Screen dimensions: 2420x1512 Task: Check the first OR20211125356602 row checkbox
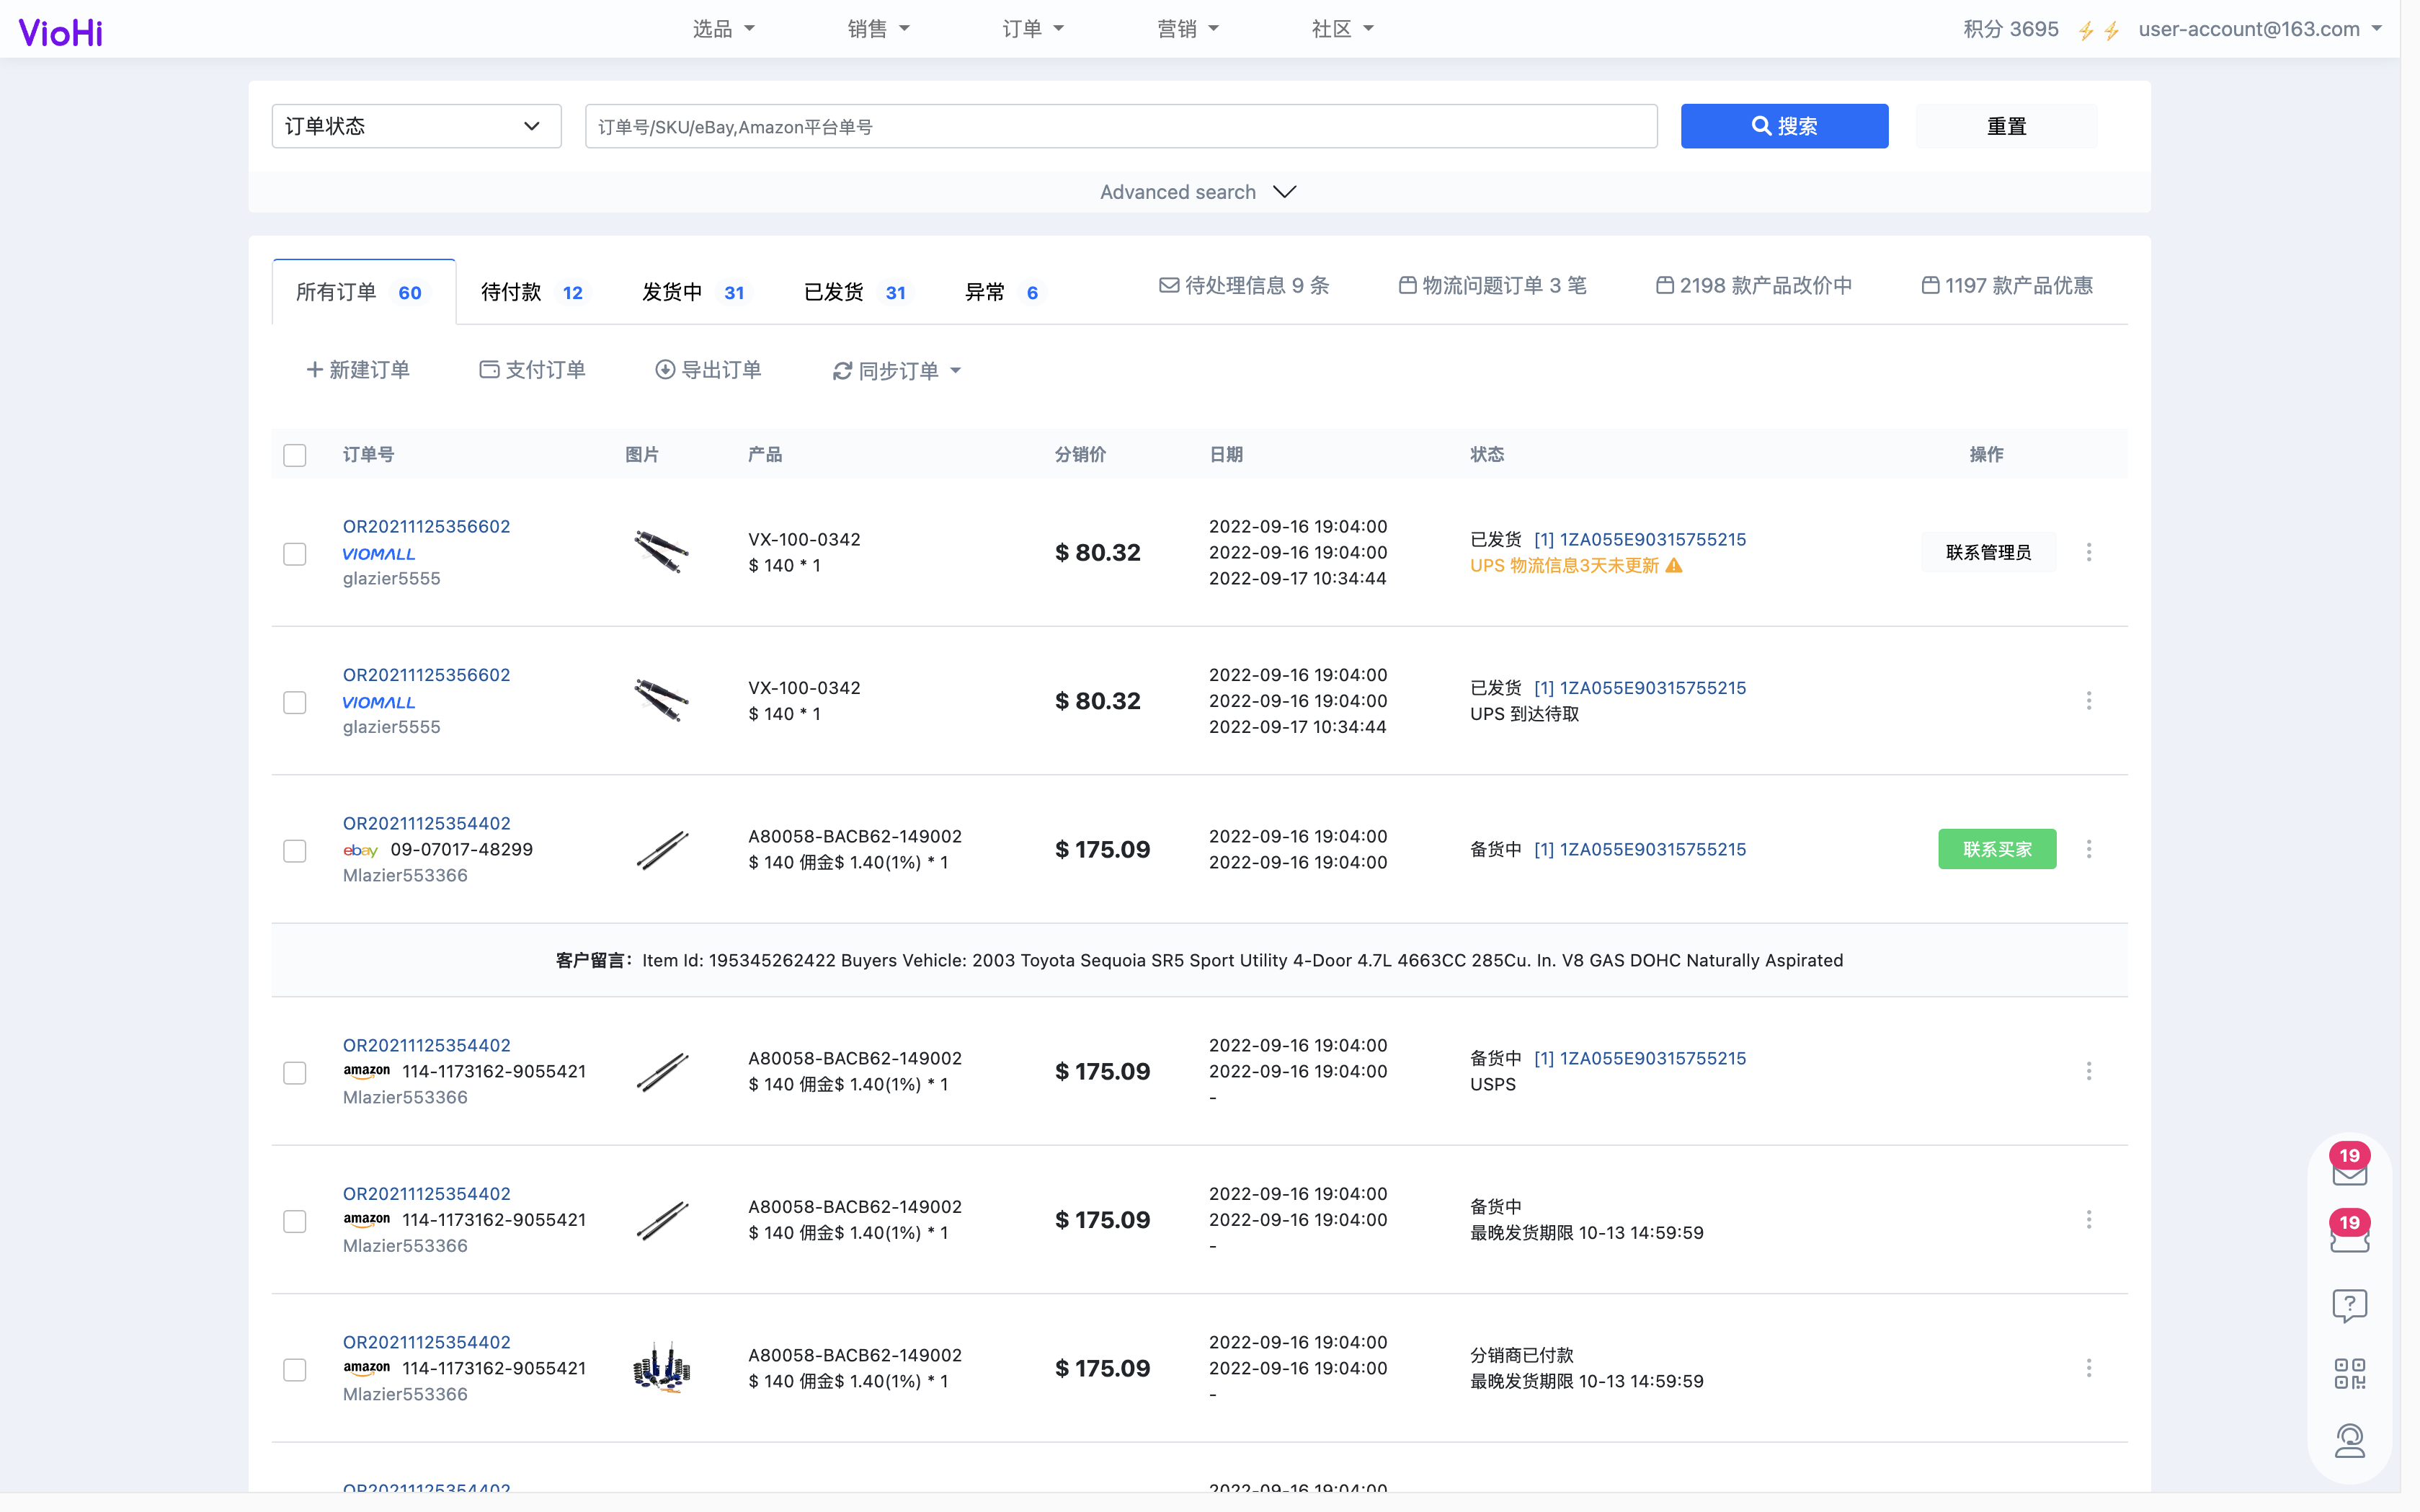[x=295, y=554]
